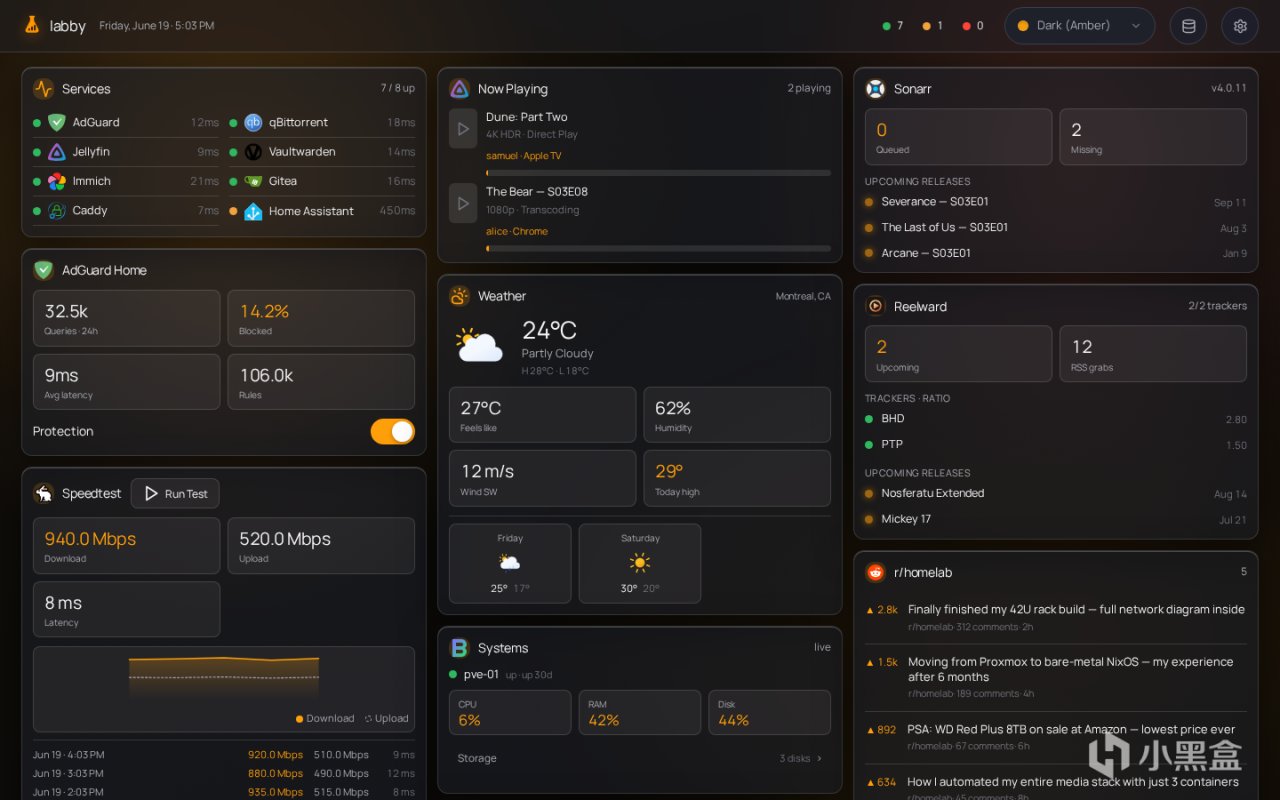Click the Caddy icon in Services

[57, 211]
